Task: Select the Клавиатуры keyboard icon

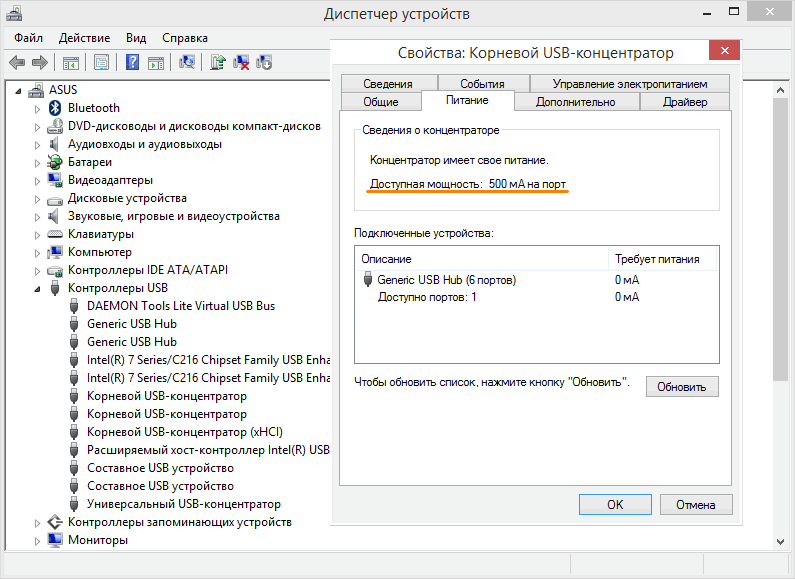Action: coord(55,234)
